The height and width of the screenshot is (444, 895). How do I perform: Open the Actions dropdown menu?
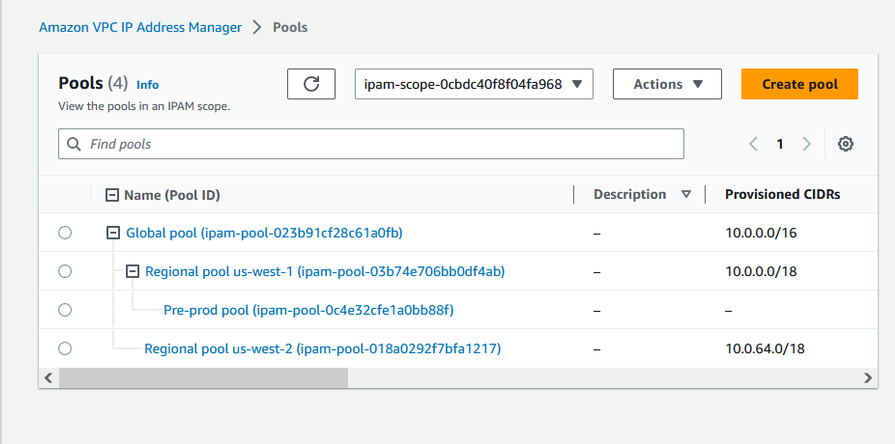point(667,84)
